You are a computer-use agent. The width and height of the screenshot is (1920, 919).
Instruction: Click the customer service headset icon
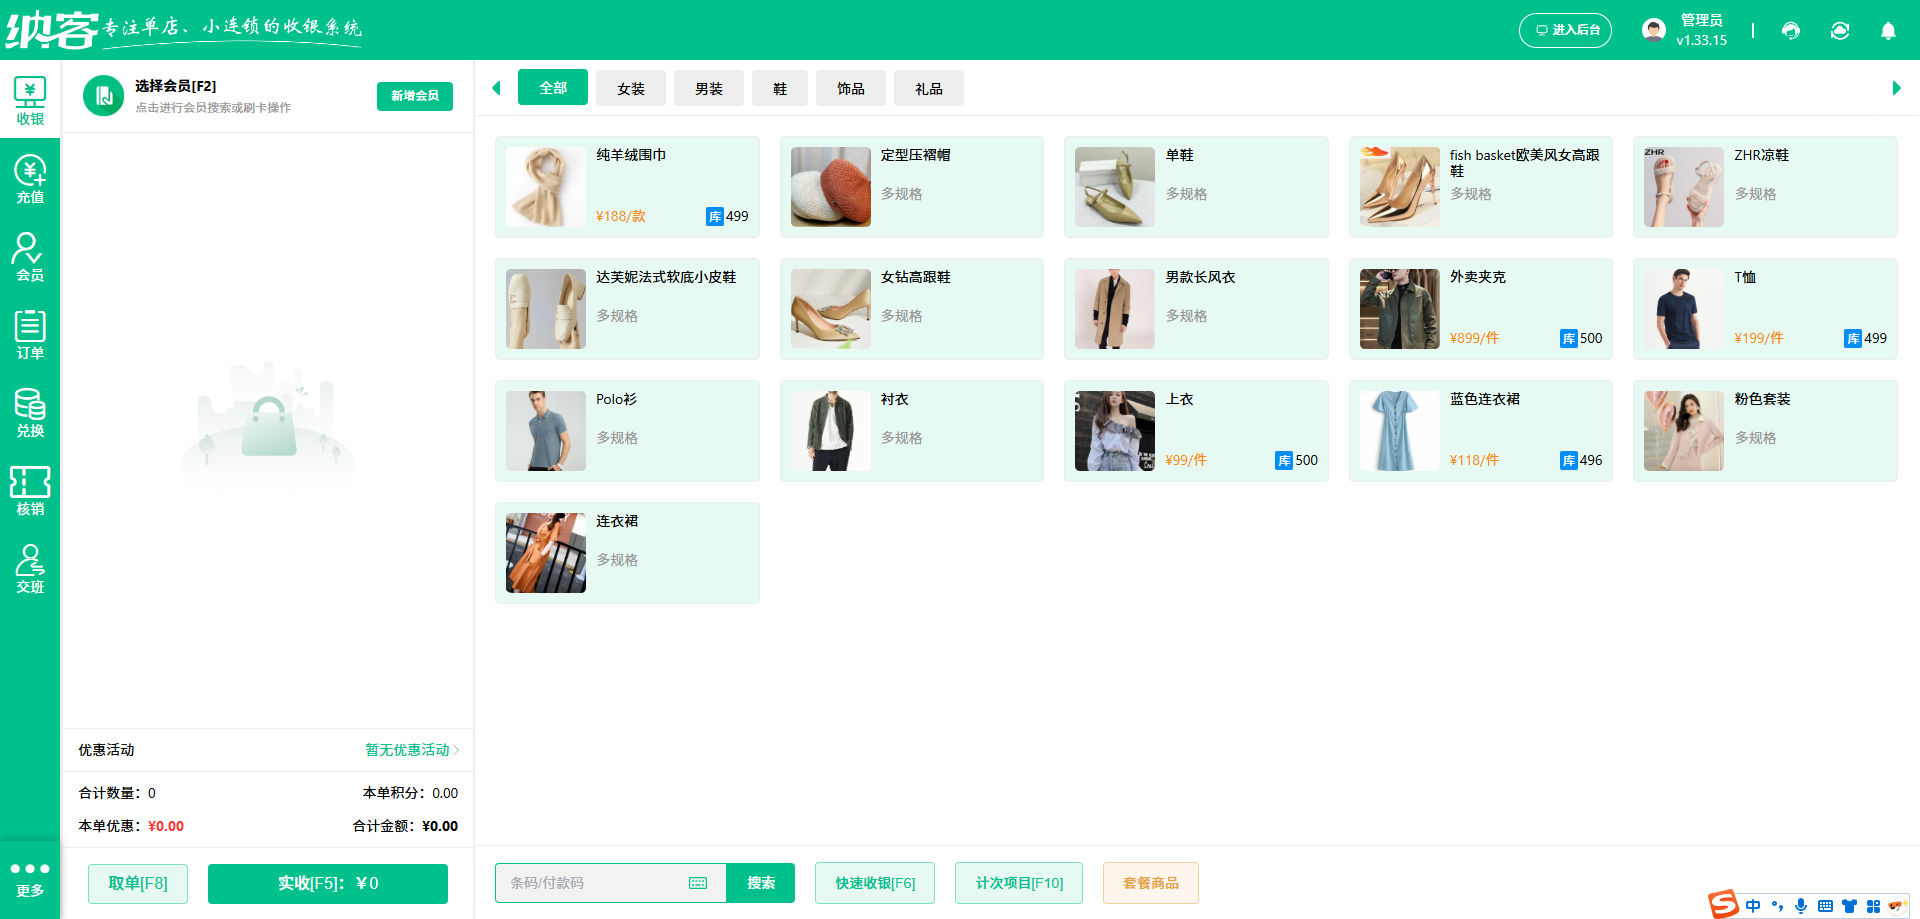coord(1790,31)
